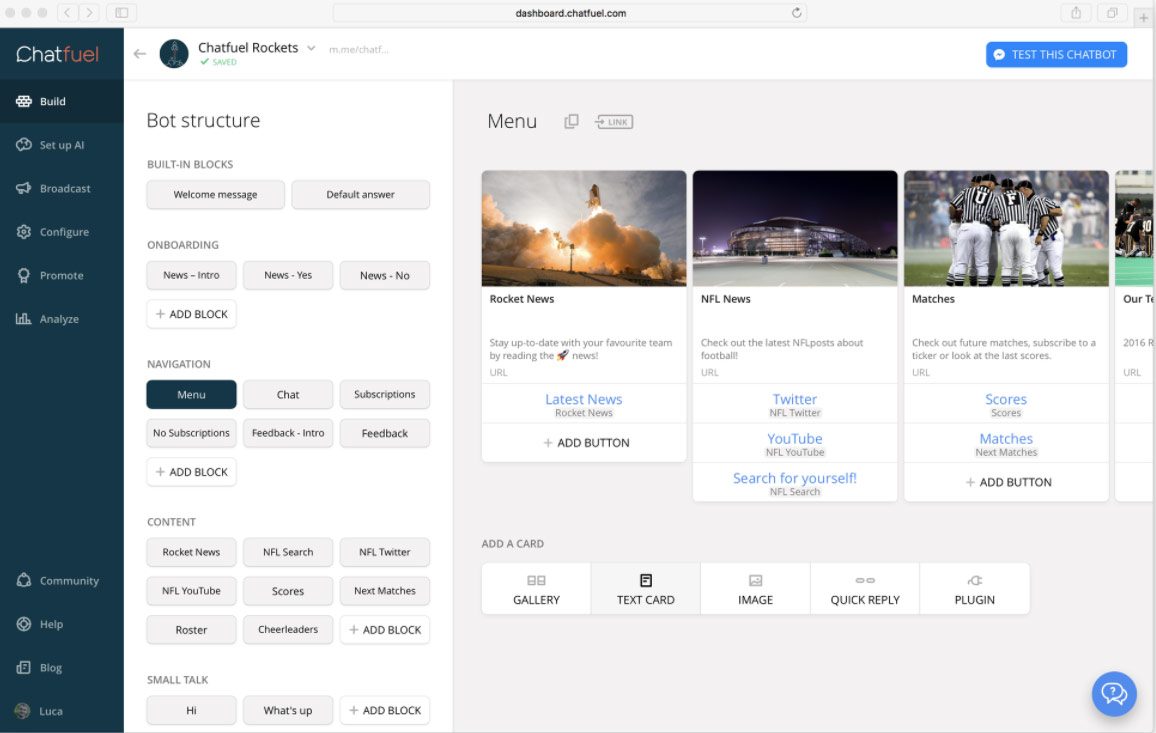Open the Hi small talk block
This screenshot has height=733, width=1156.
point(192,710)
